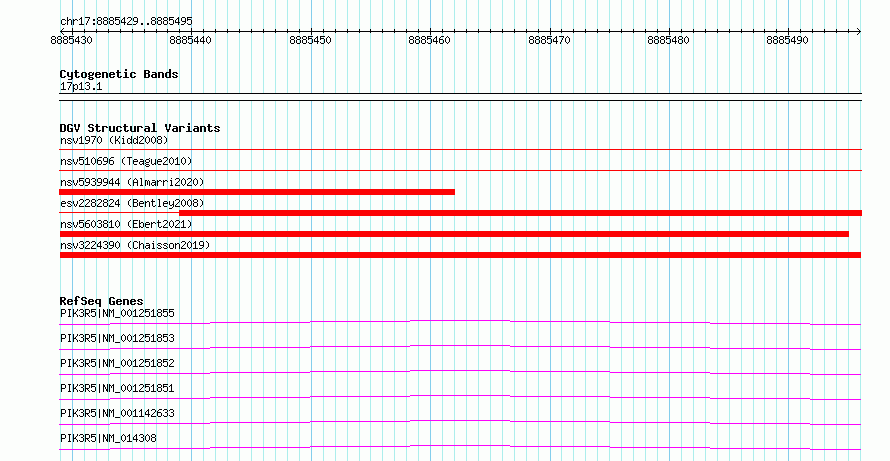Select the DGV Structural Variants track title
This screenshot has height=461, width=890.
(140, 128)
